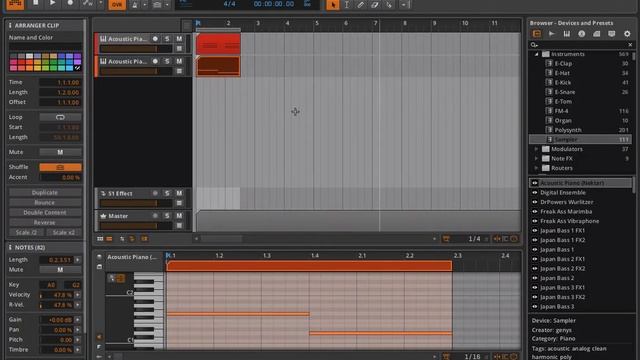Expand the Note FX folder
Image resolution: width=640 pixels, height=360 pixels.
pyautogui.click(x=536, y=158)
